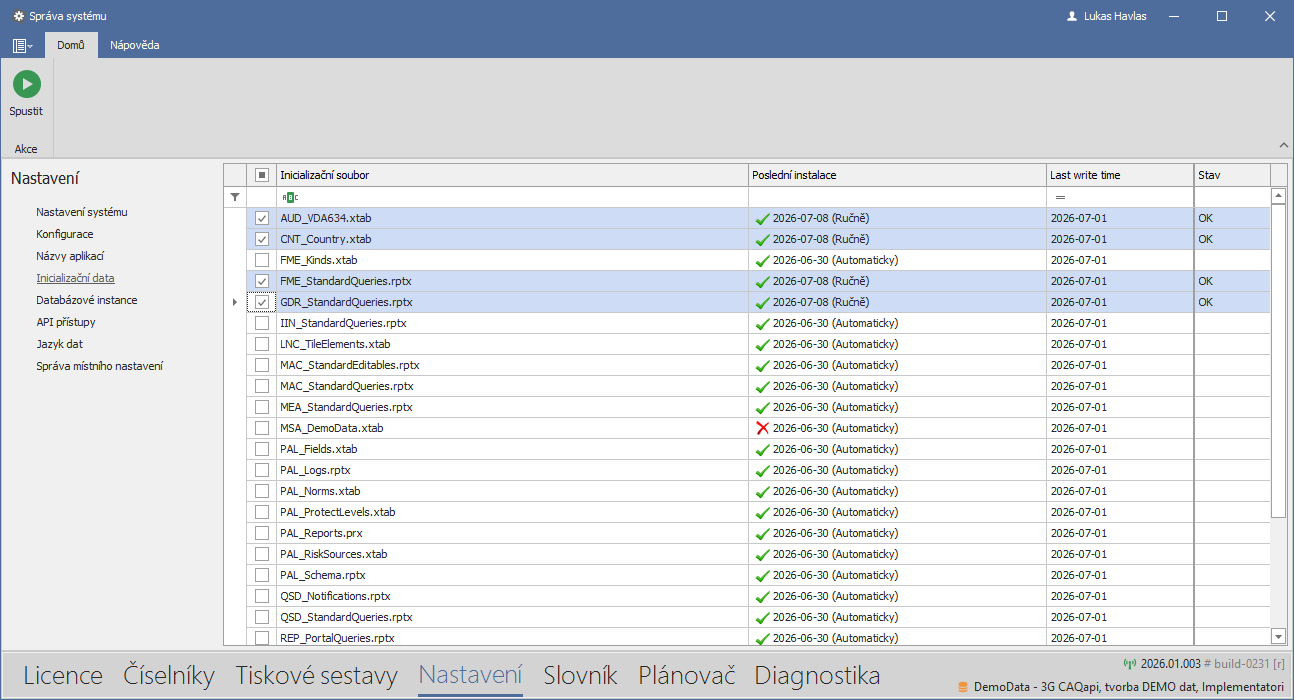This screenshot has width=1294, height=700.
Task: Open Názvy aplikací in the sidebar
Action: pyautogui.click(x=70, y=256)
